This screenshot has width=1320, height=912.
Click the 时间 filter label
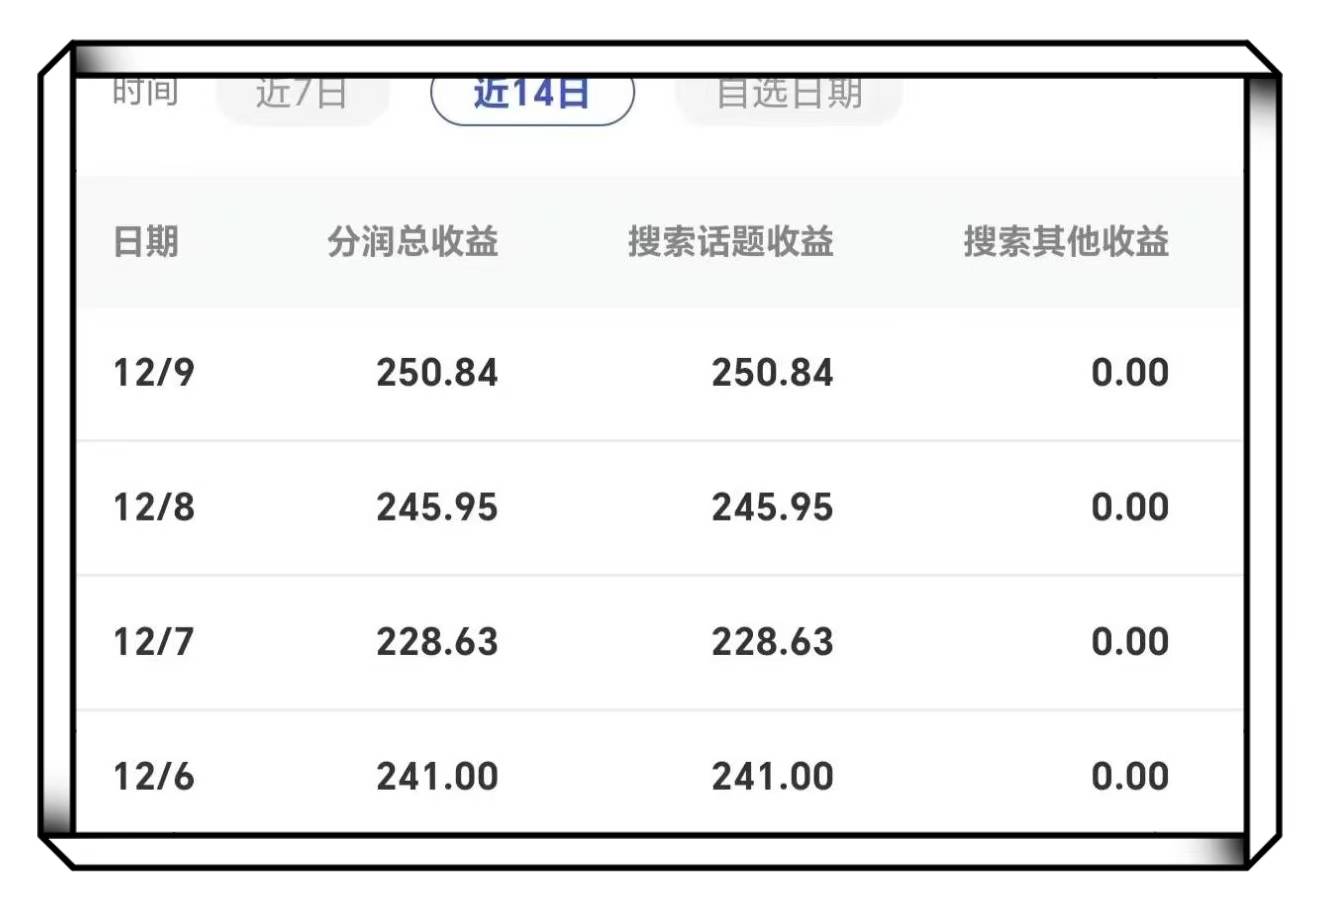(145, 93)
